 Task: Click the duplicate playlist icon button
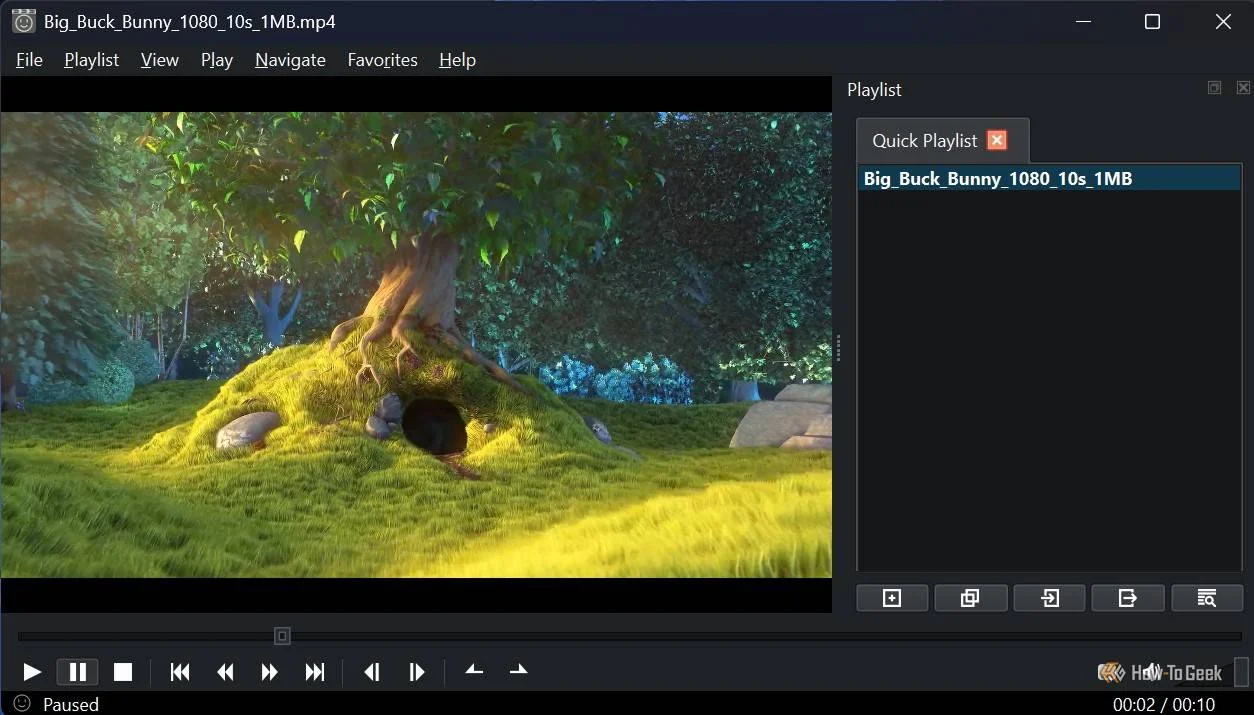tap(970, 598)
